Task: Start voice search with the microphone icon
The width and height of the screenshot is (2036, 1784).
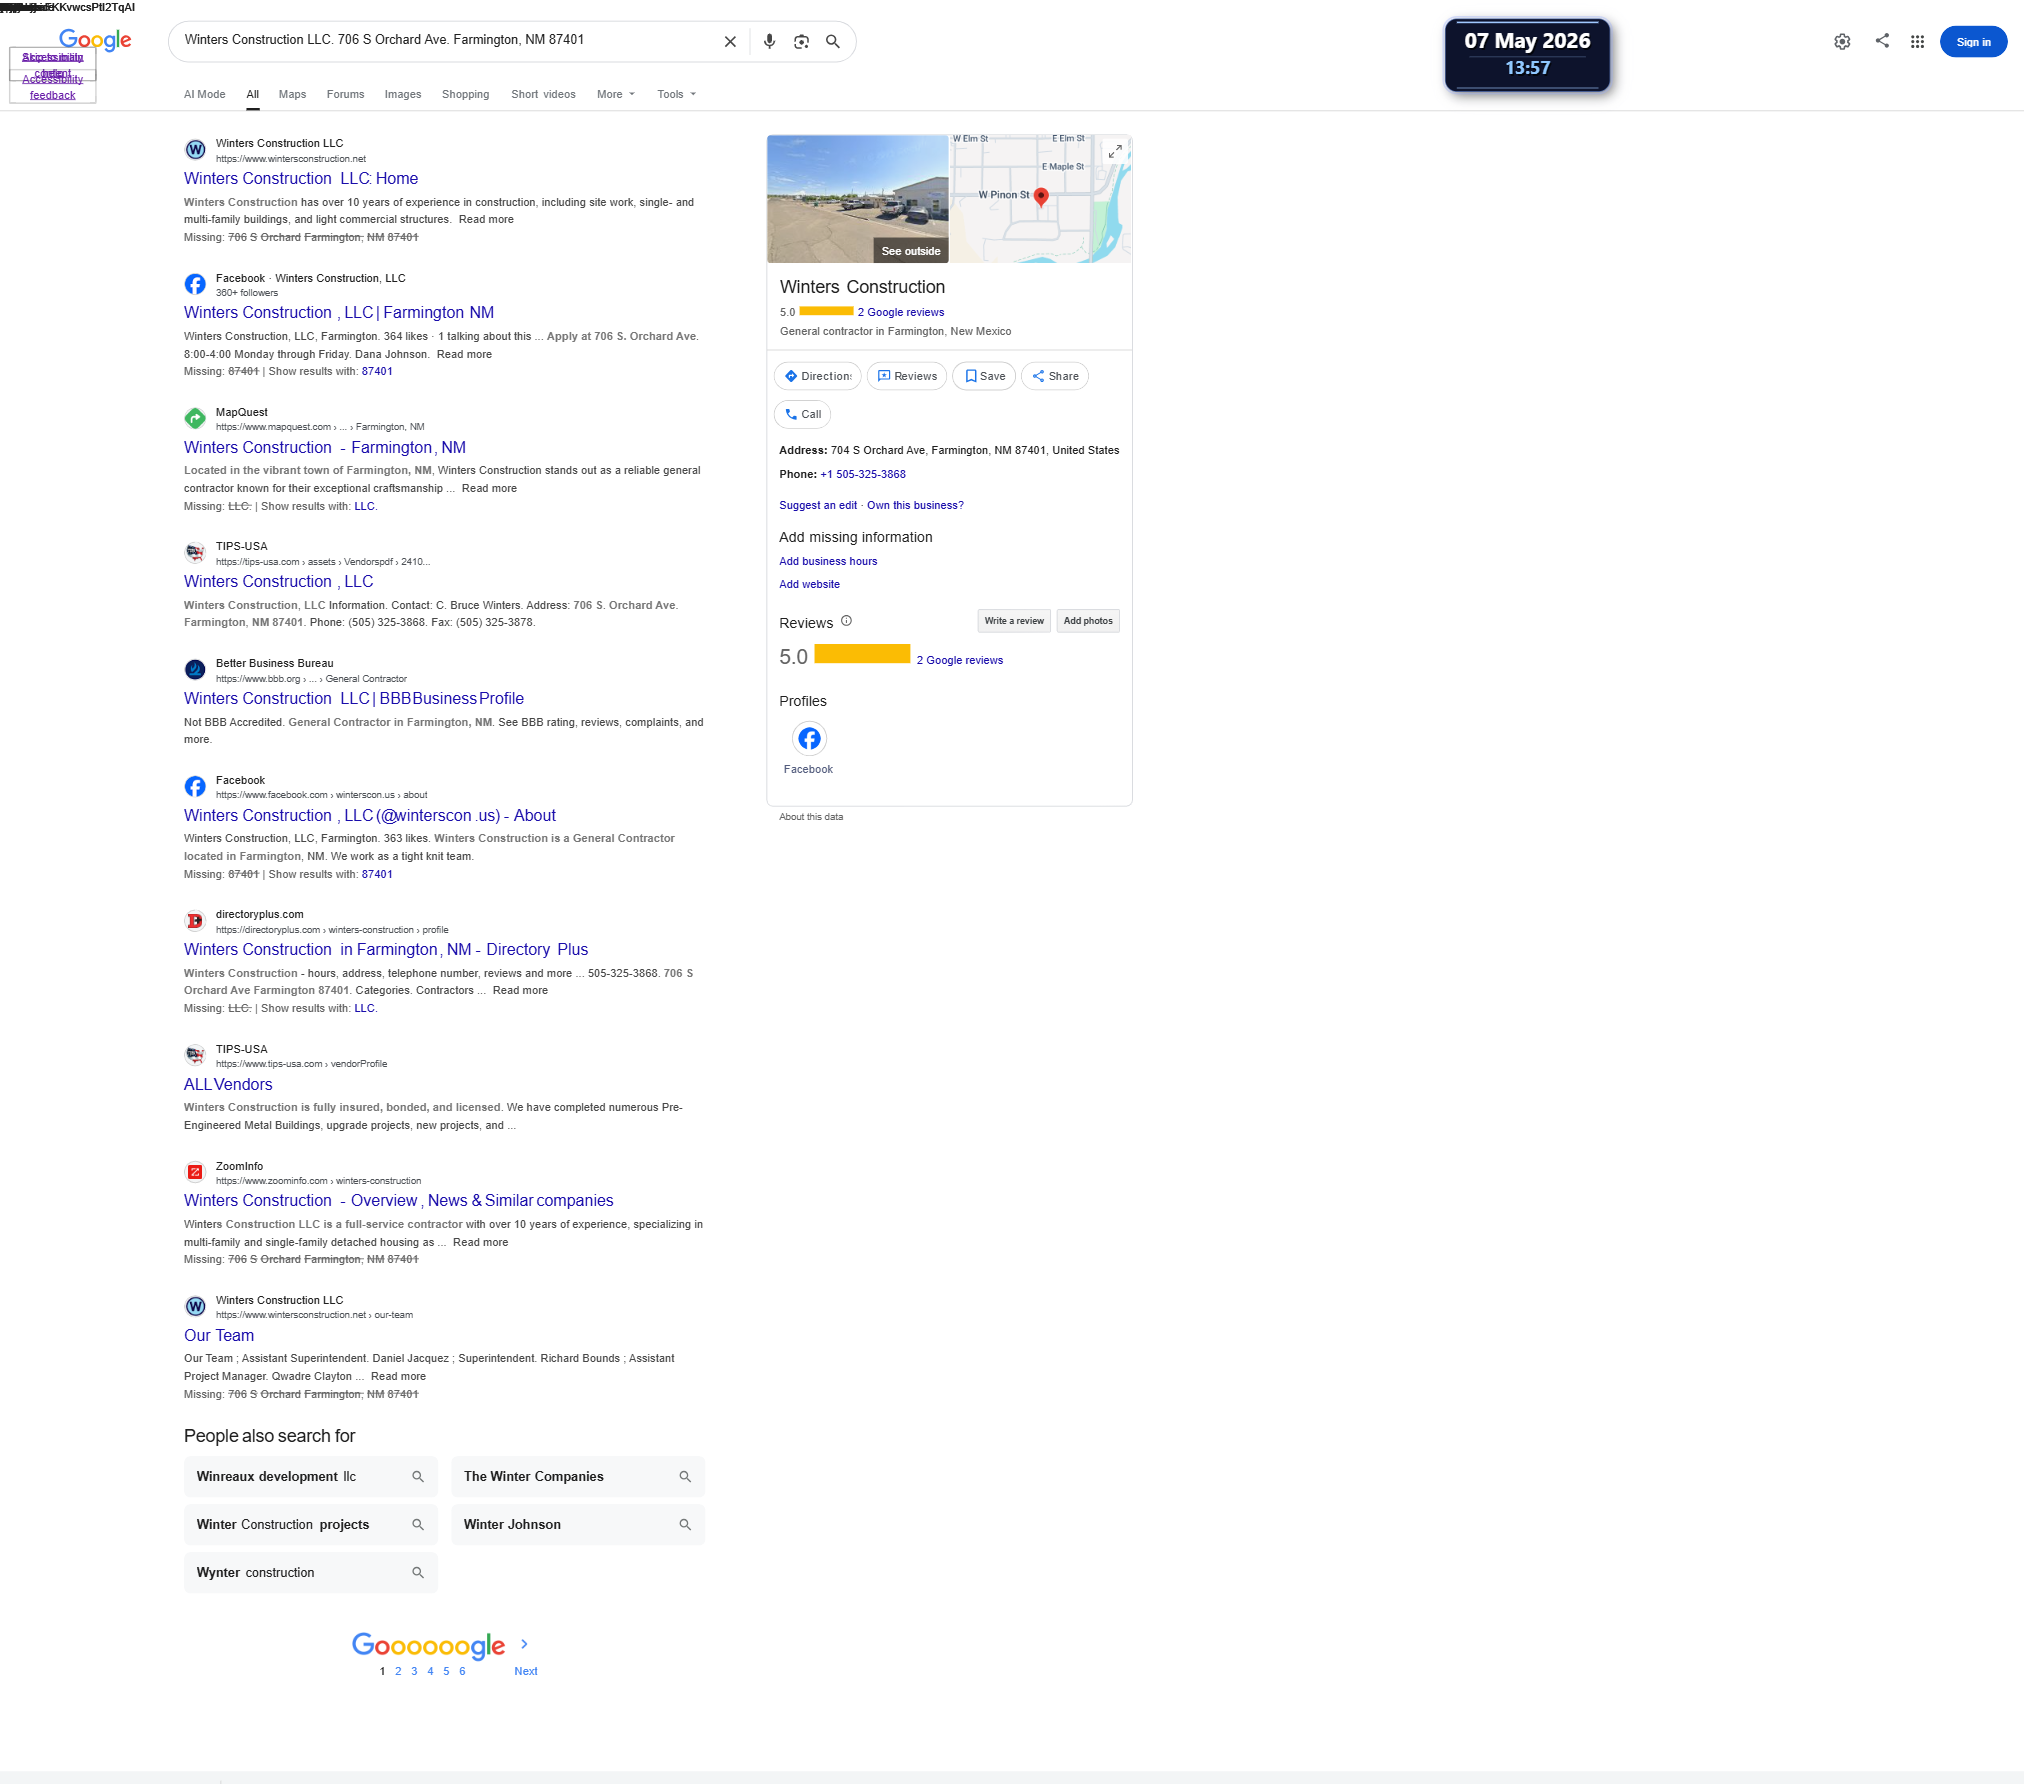Action: tap(769, 42)
